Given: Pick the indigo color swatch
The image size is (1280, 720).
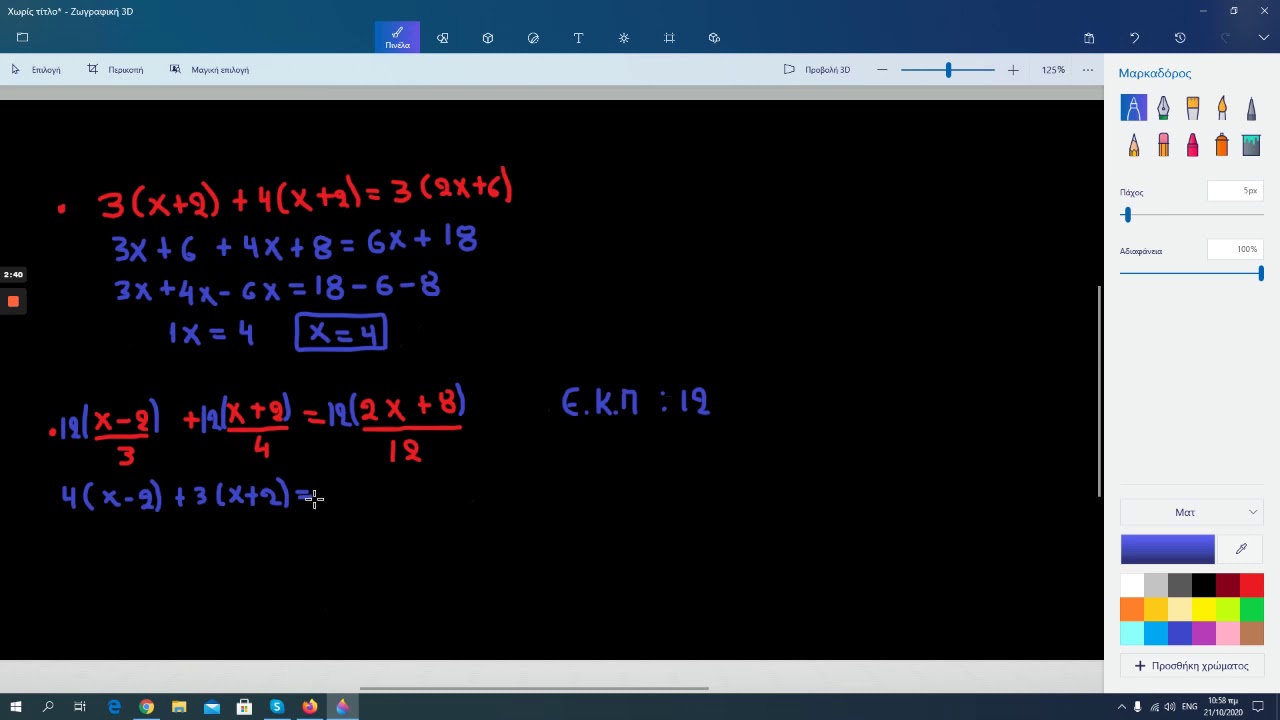Looking at the screenshot, I should click(1180, 633).
